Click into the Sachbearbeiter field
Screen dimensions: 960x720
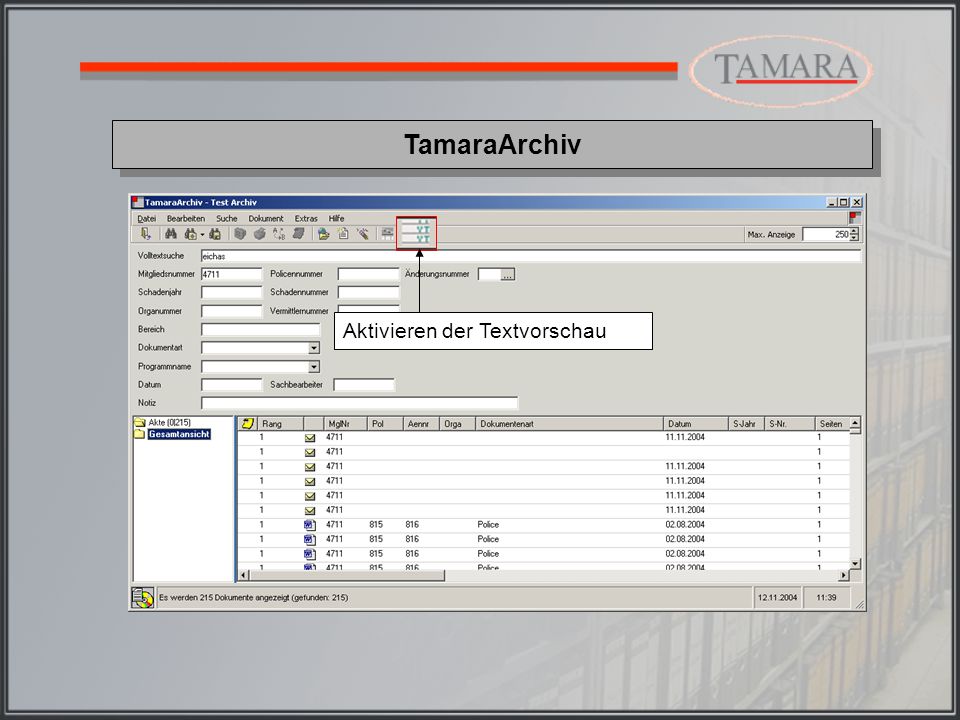[x=364, y=385]
